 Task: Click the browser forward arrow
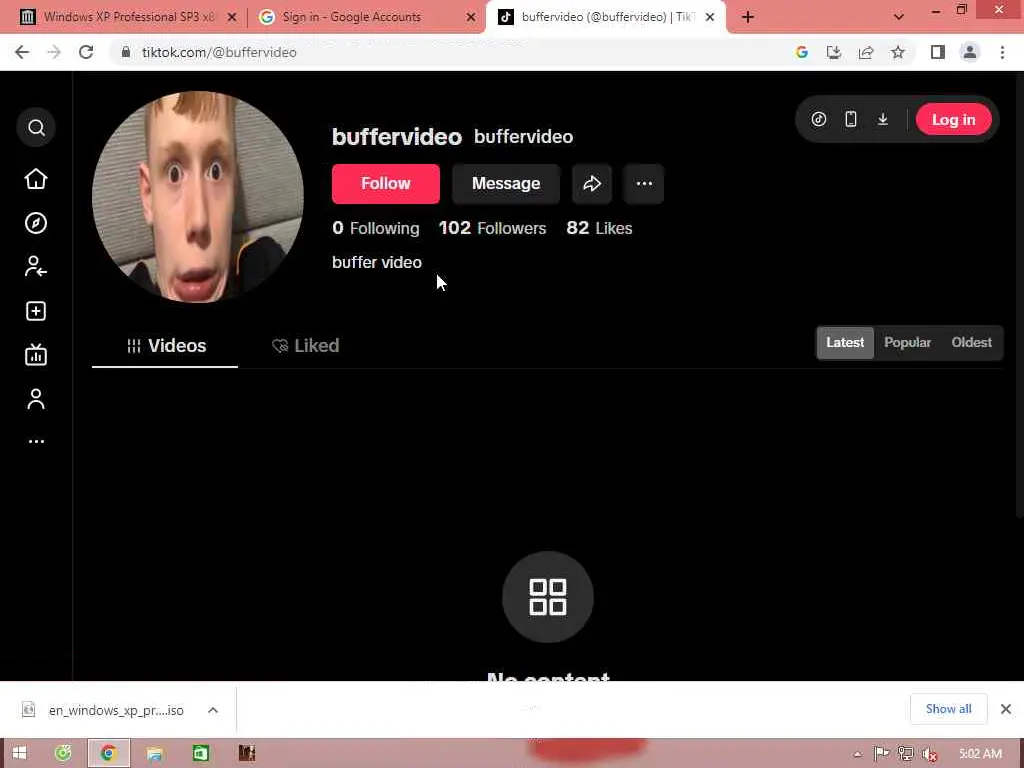point(54,52)
